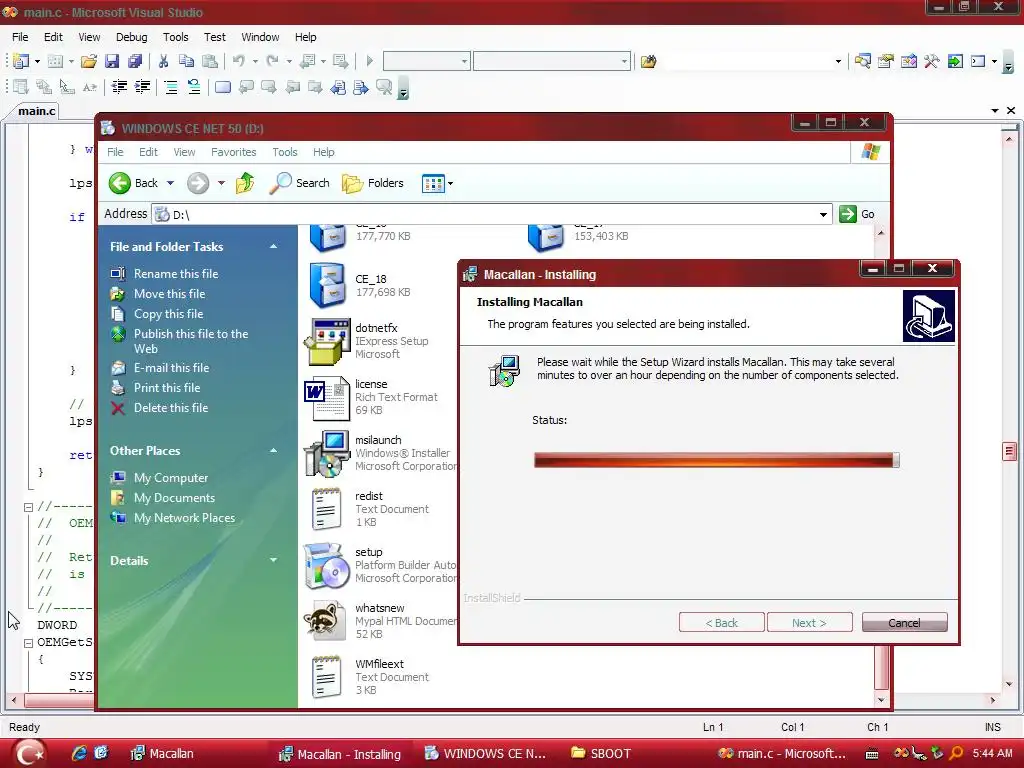
Task: Click the Open File icon in Visual Studio toolbar
Action: (x=89, y=61)
